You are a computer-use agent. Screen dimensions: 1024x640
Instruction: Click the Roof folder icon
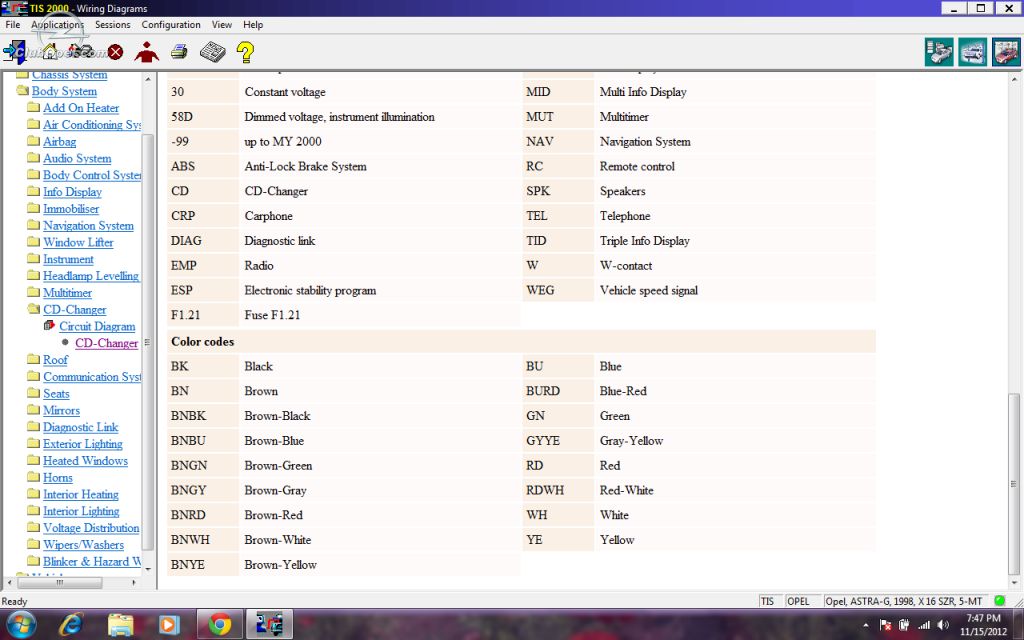tap(33, 359)
